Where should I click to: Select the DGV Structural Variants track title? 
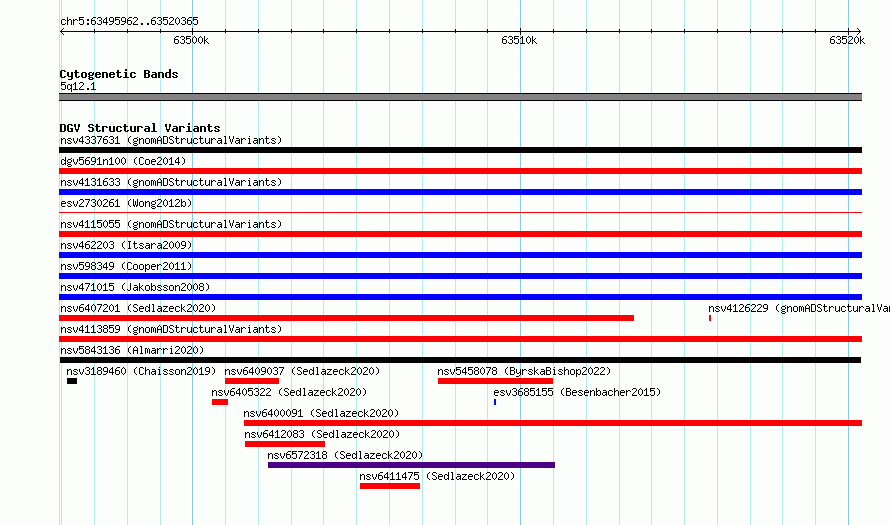(x=140, y=128)
